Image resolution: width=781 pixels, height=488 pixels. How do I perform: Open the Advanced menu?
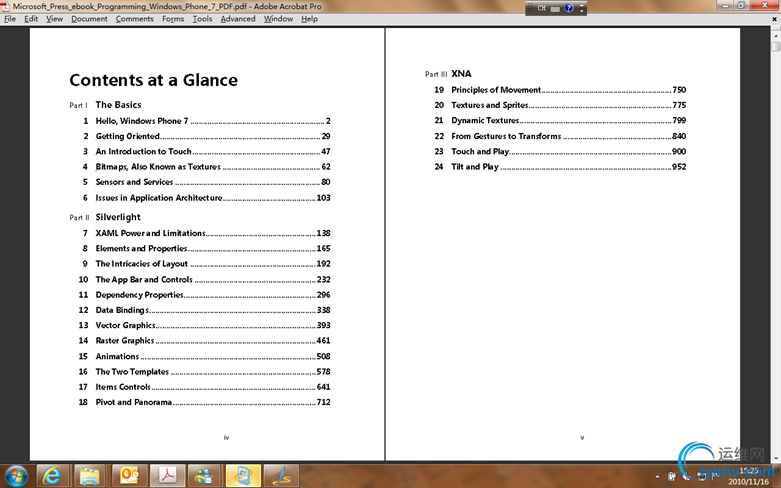(x=238, y=19)
